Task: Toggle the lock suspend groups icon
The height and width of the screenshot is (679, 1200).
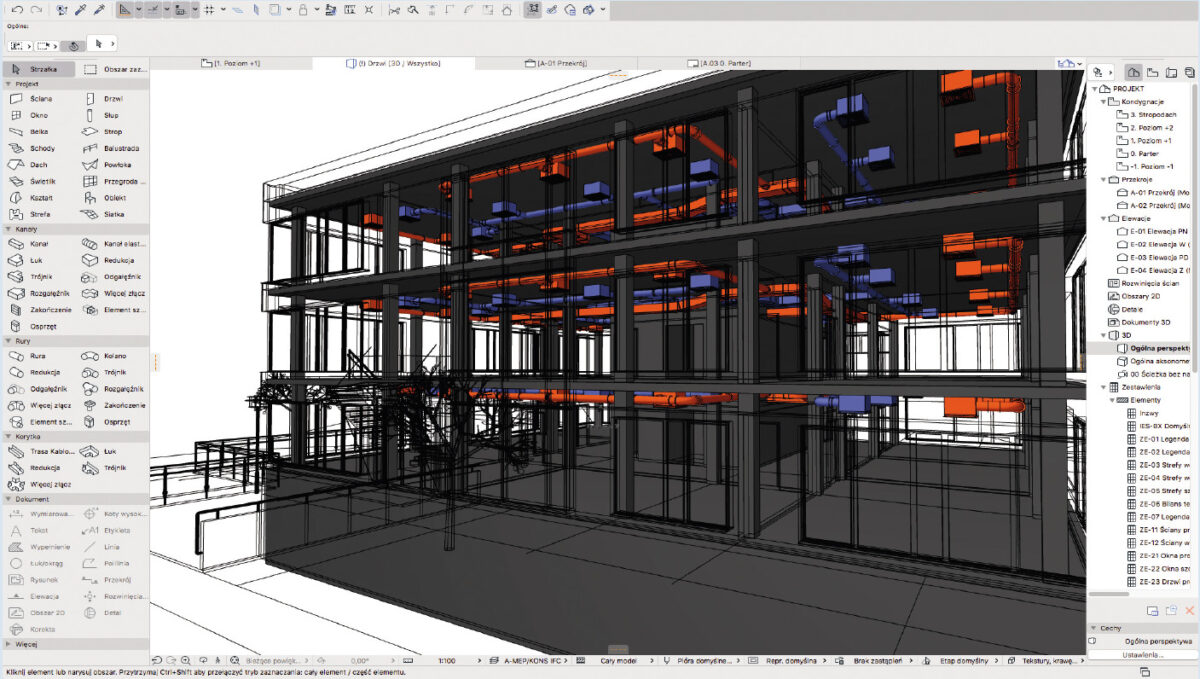Action: (303, 10)
